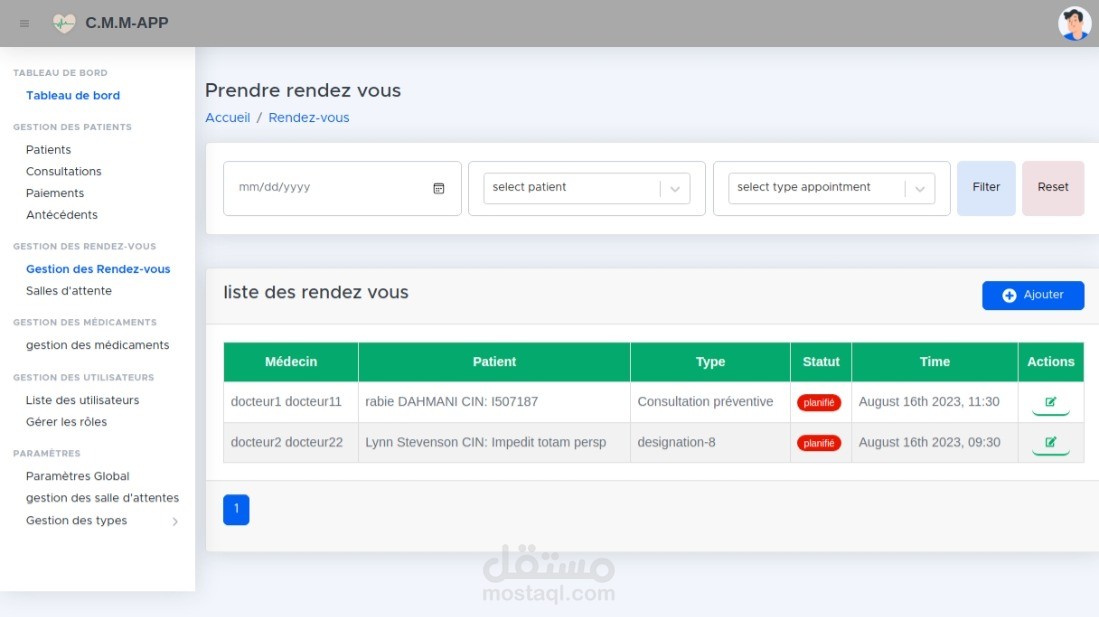Clear filters with the Reset button
This screenshot has width=1099, height=617.
(1053, 188)
